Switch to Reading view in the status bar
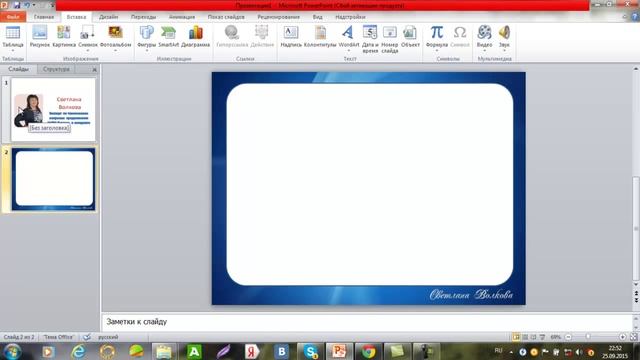Screen dimensions: 640x360 tap(533, 337)
